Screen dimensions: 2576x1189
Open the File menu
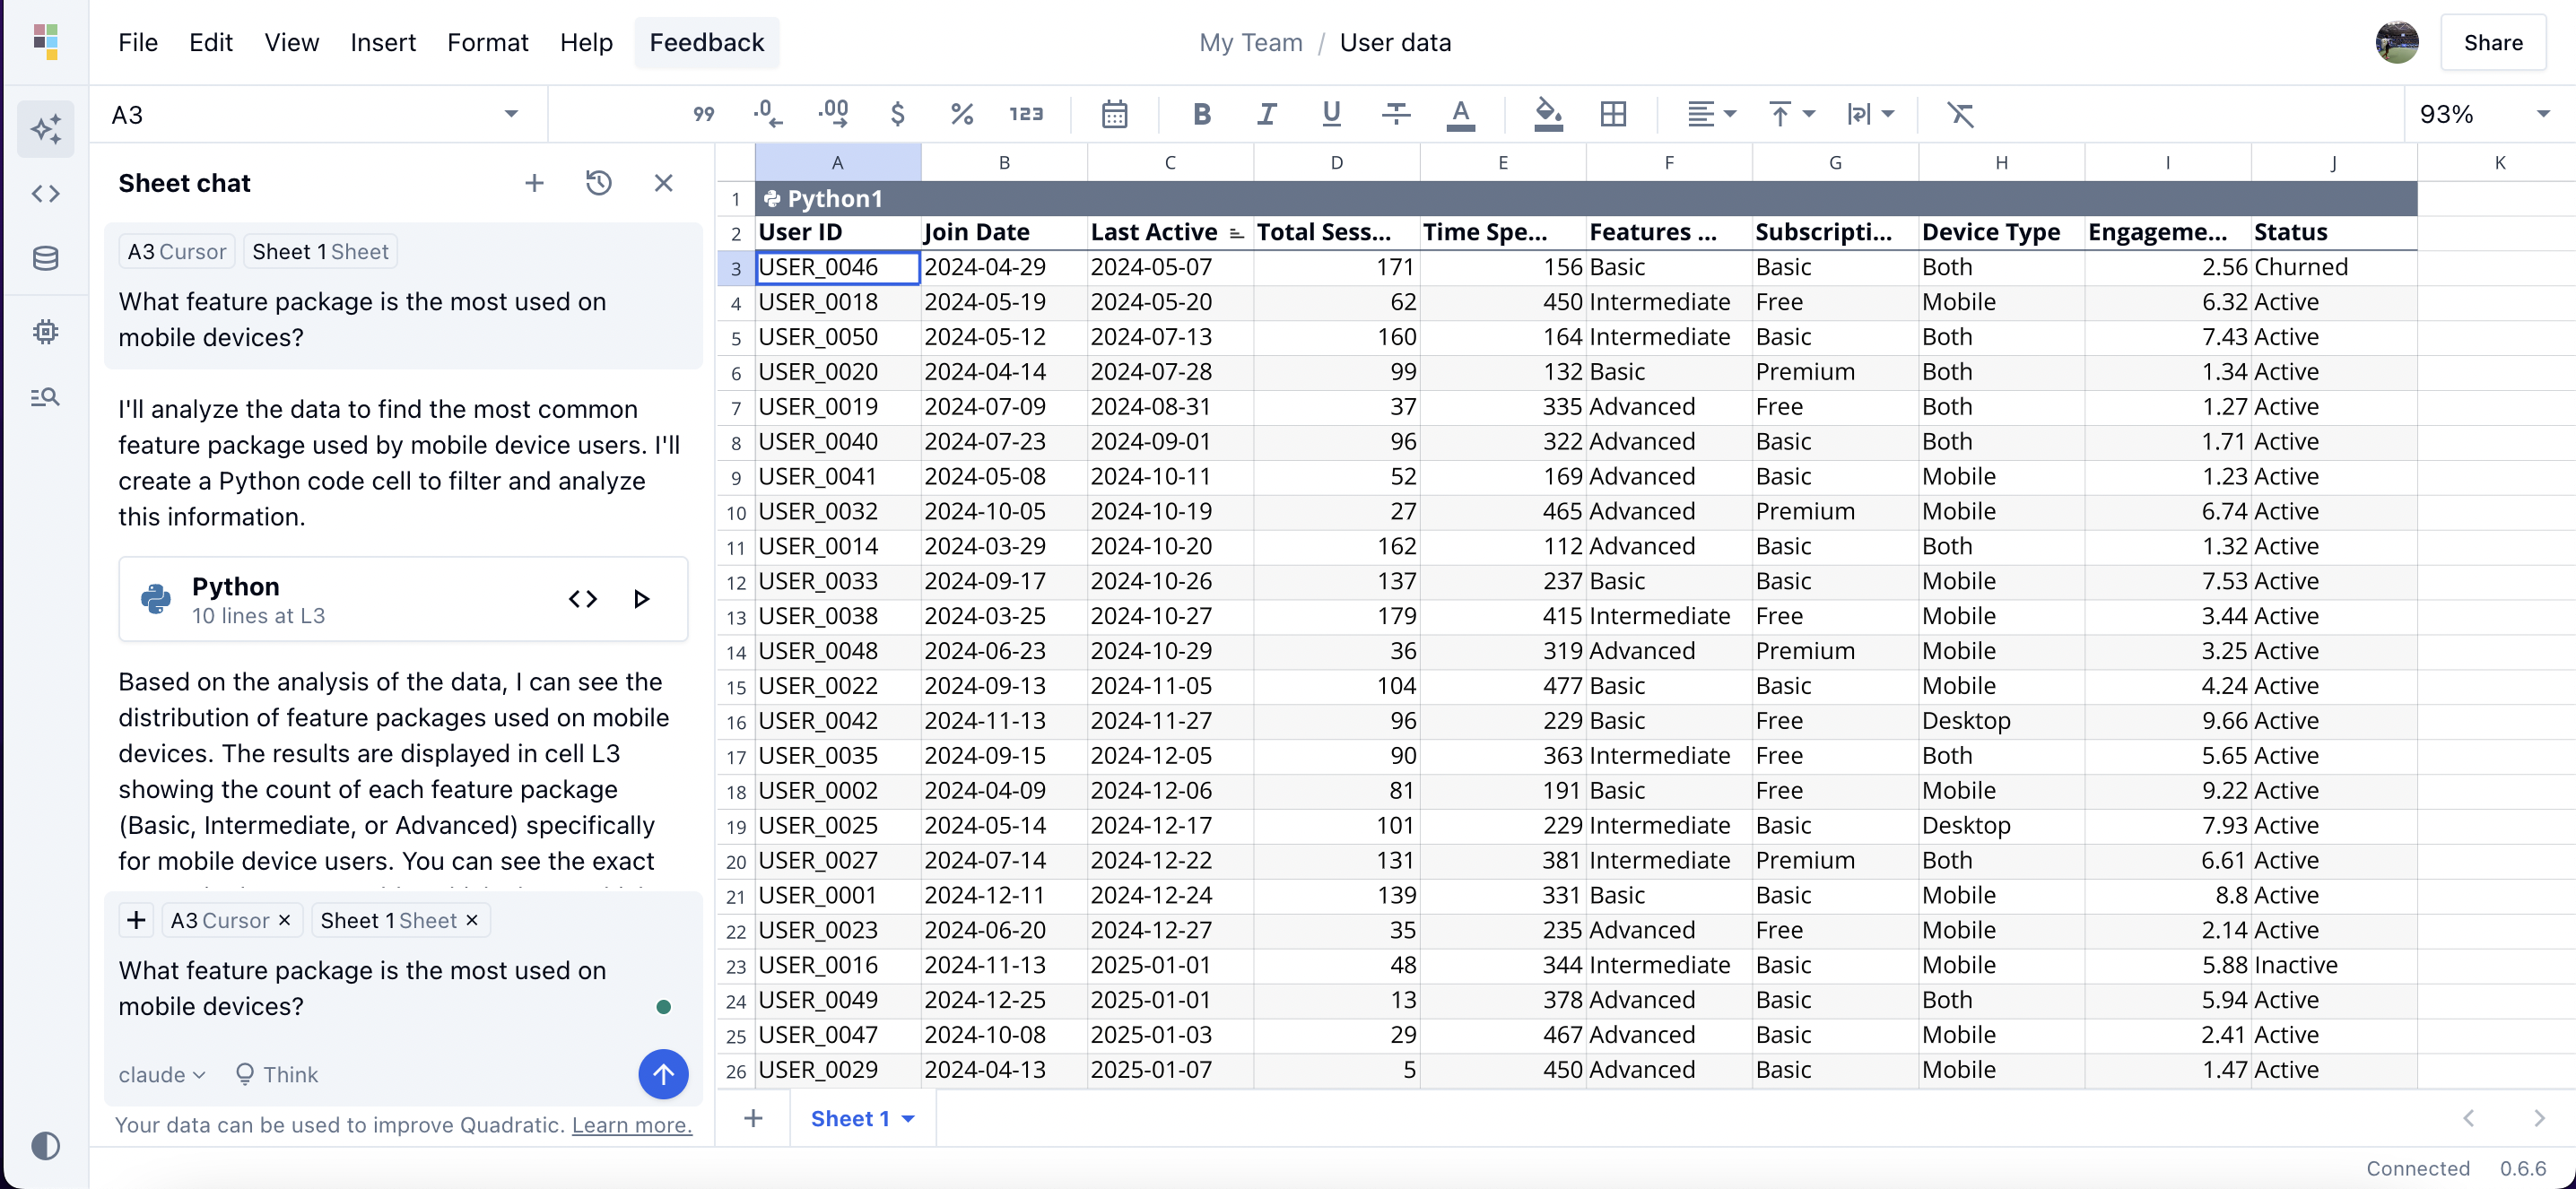138,42
